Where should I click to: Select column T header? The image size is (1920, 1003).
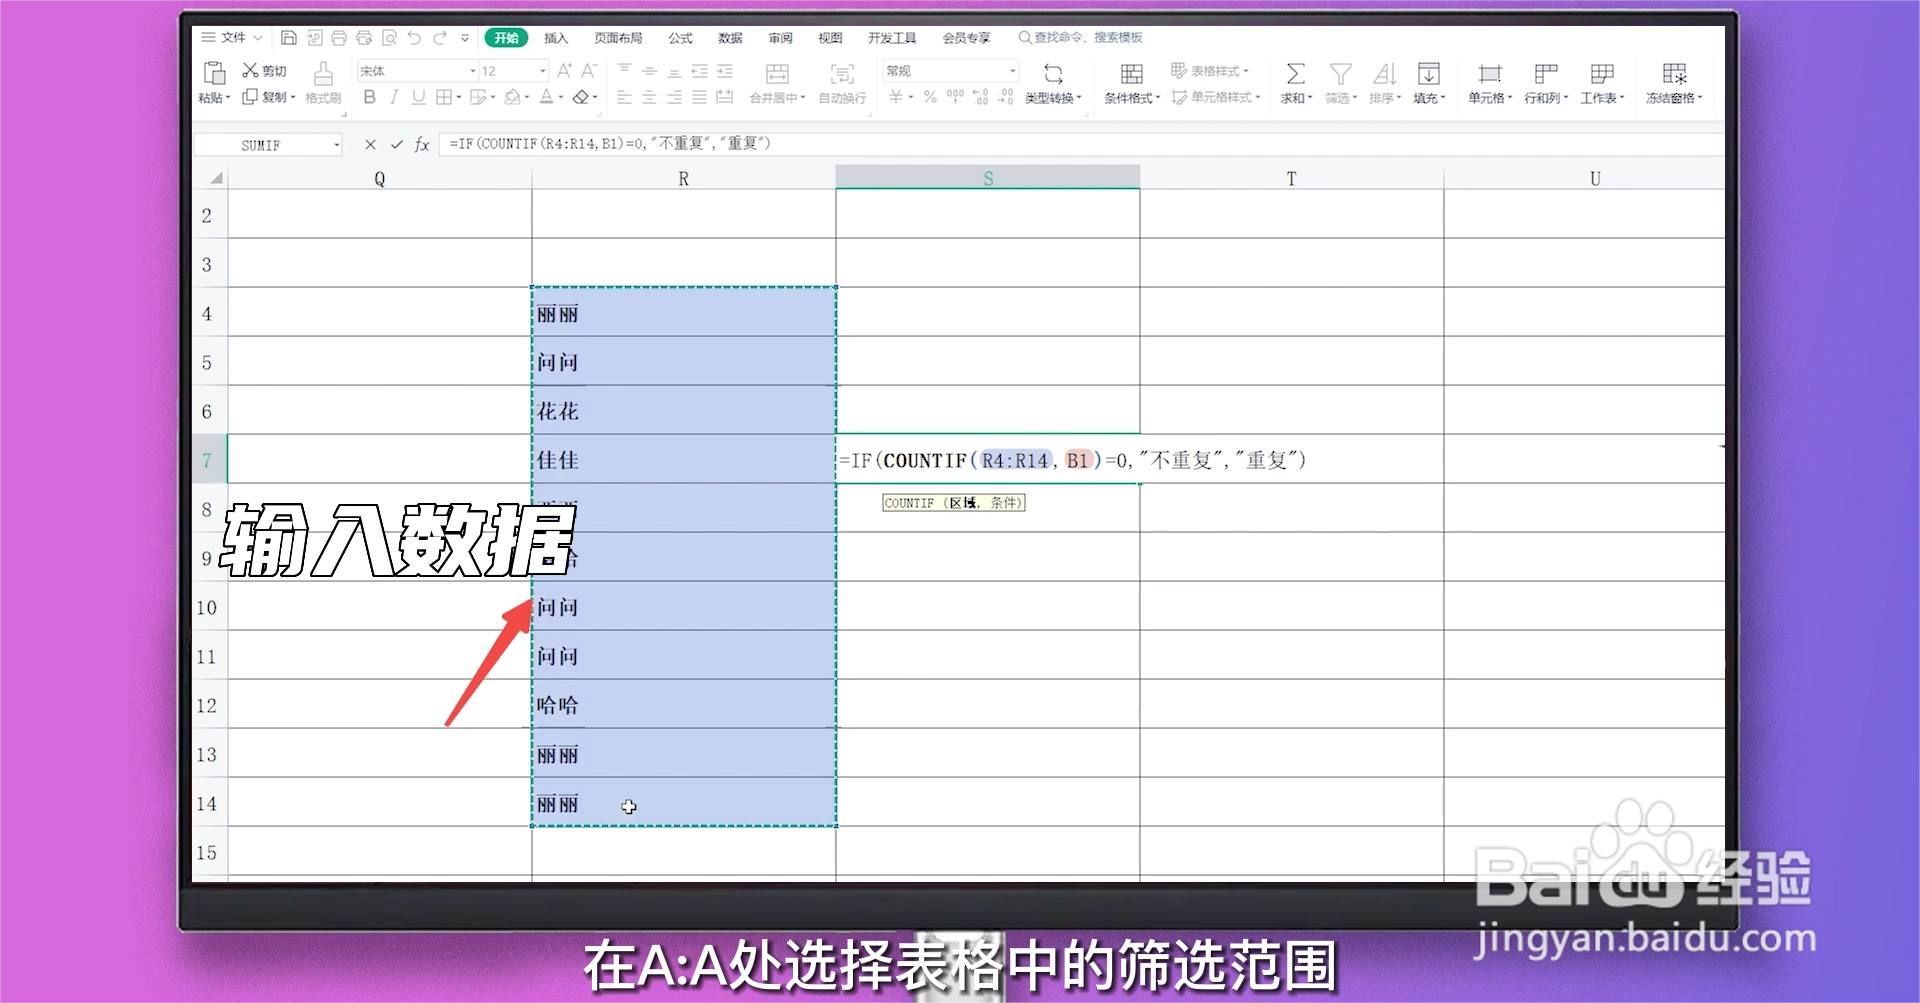(1291, 178)
